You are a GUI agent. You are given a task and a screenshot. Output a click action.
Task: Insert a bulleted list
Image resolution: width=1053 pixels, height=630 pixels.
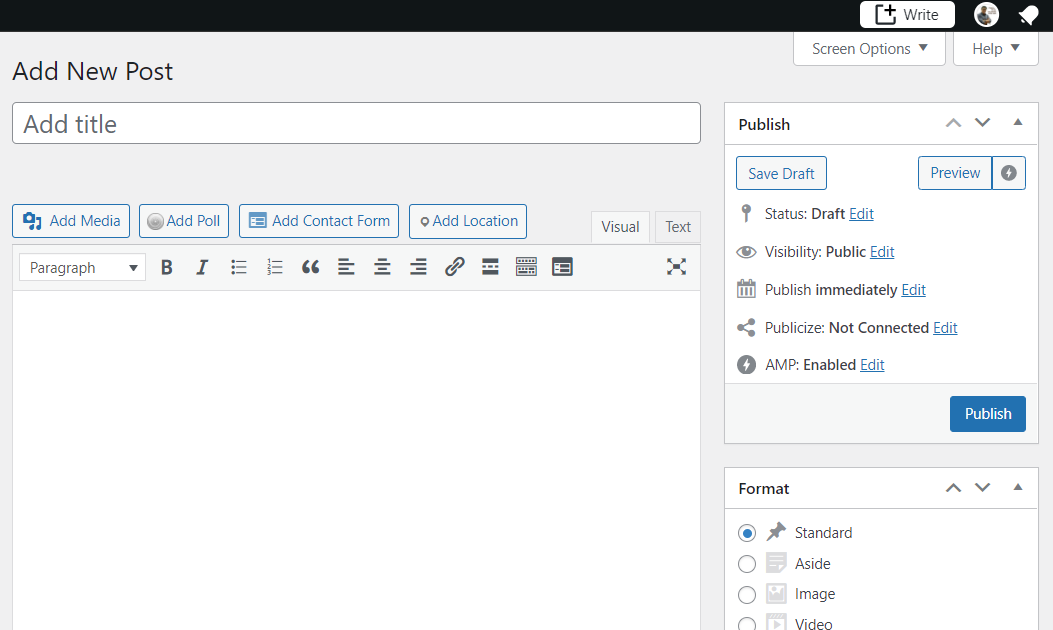238,266
